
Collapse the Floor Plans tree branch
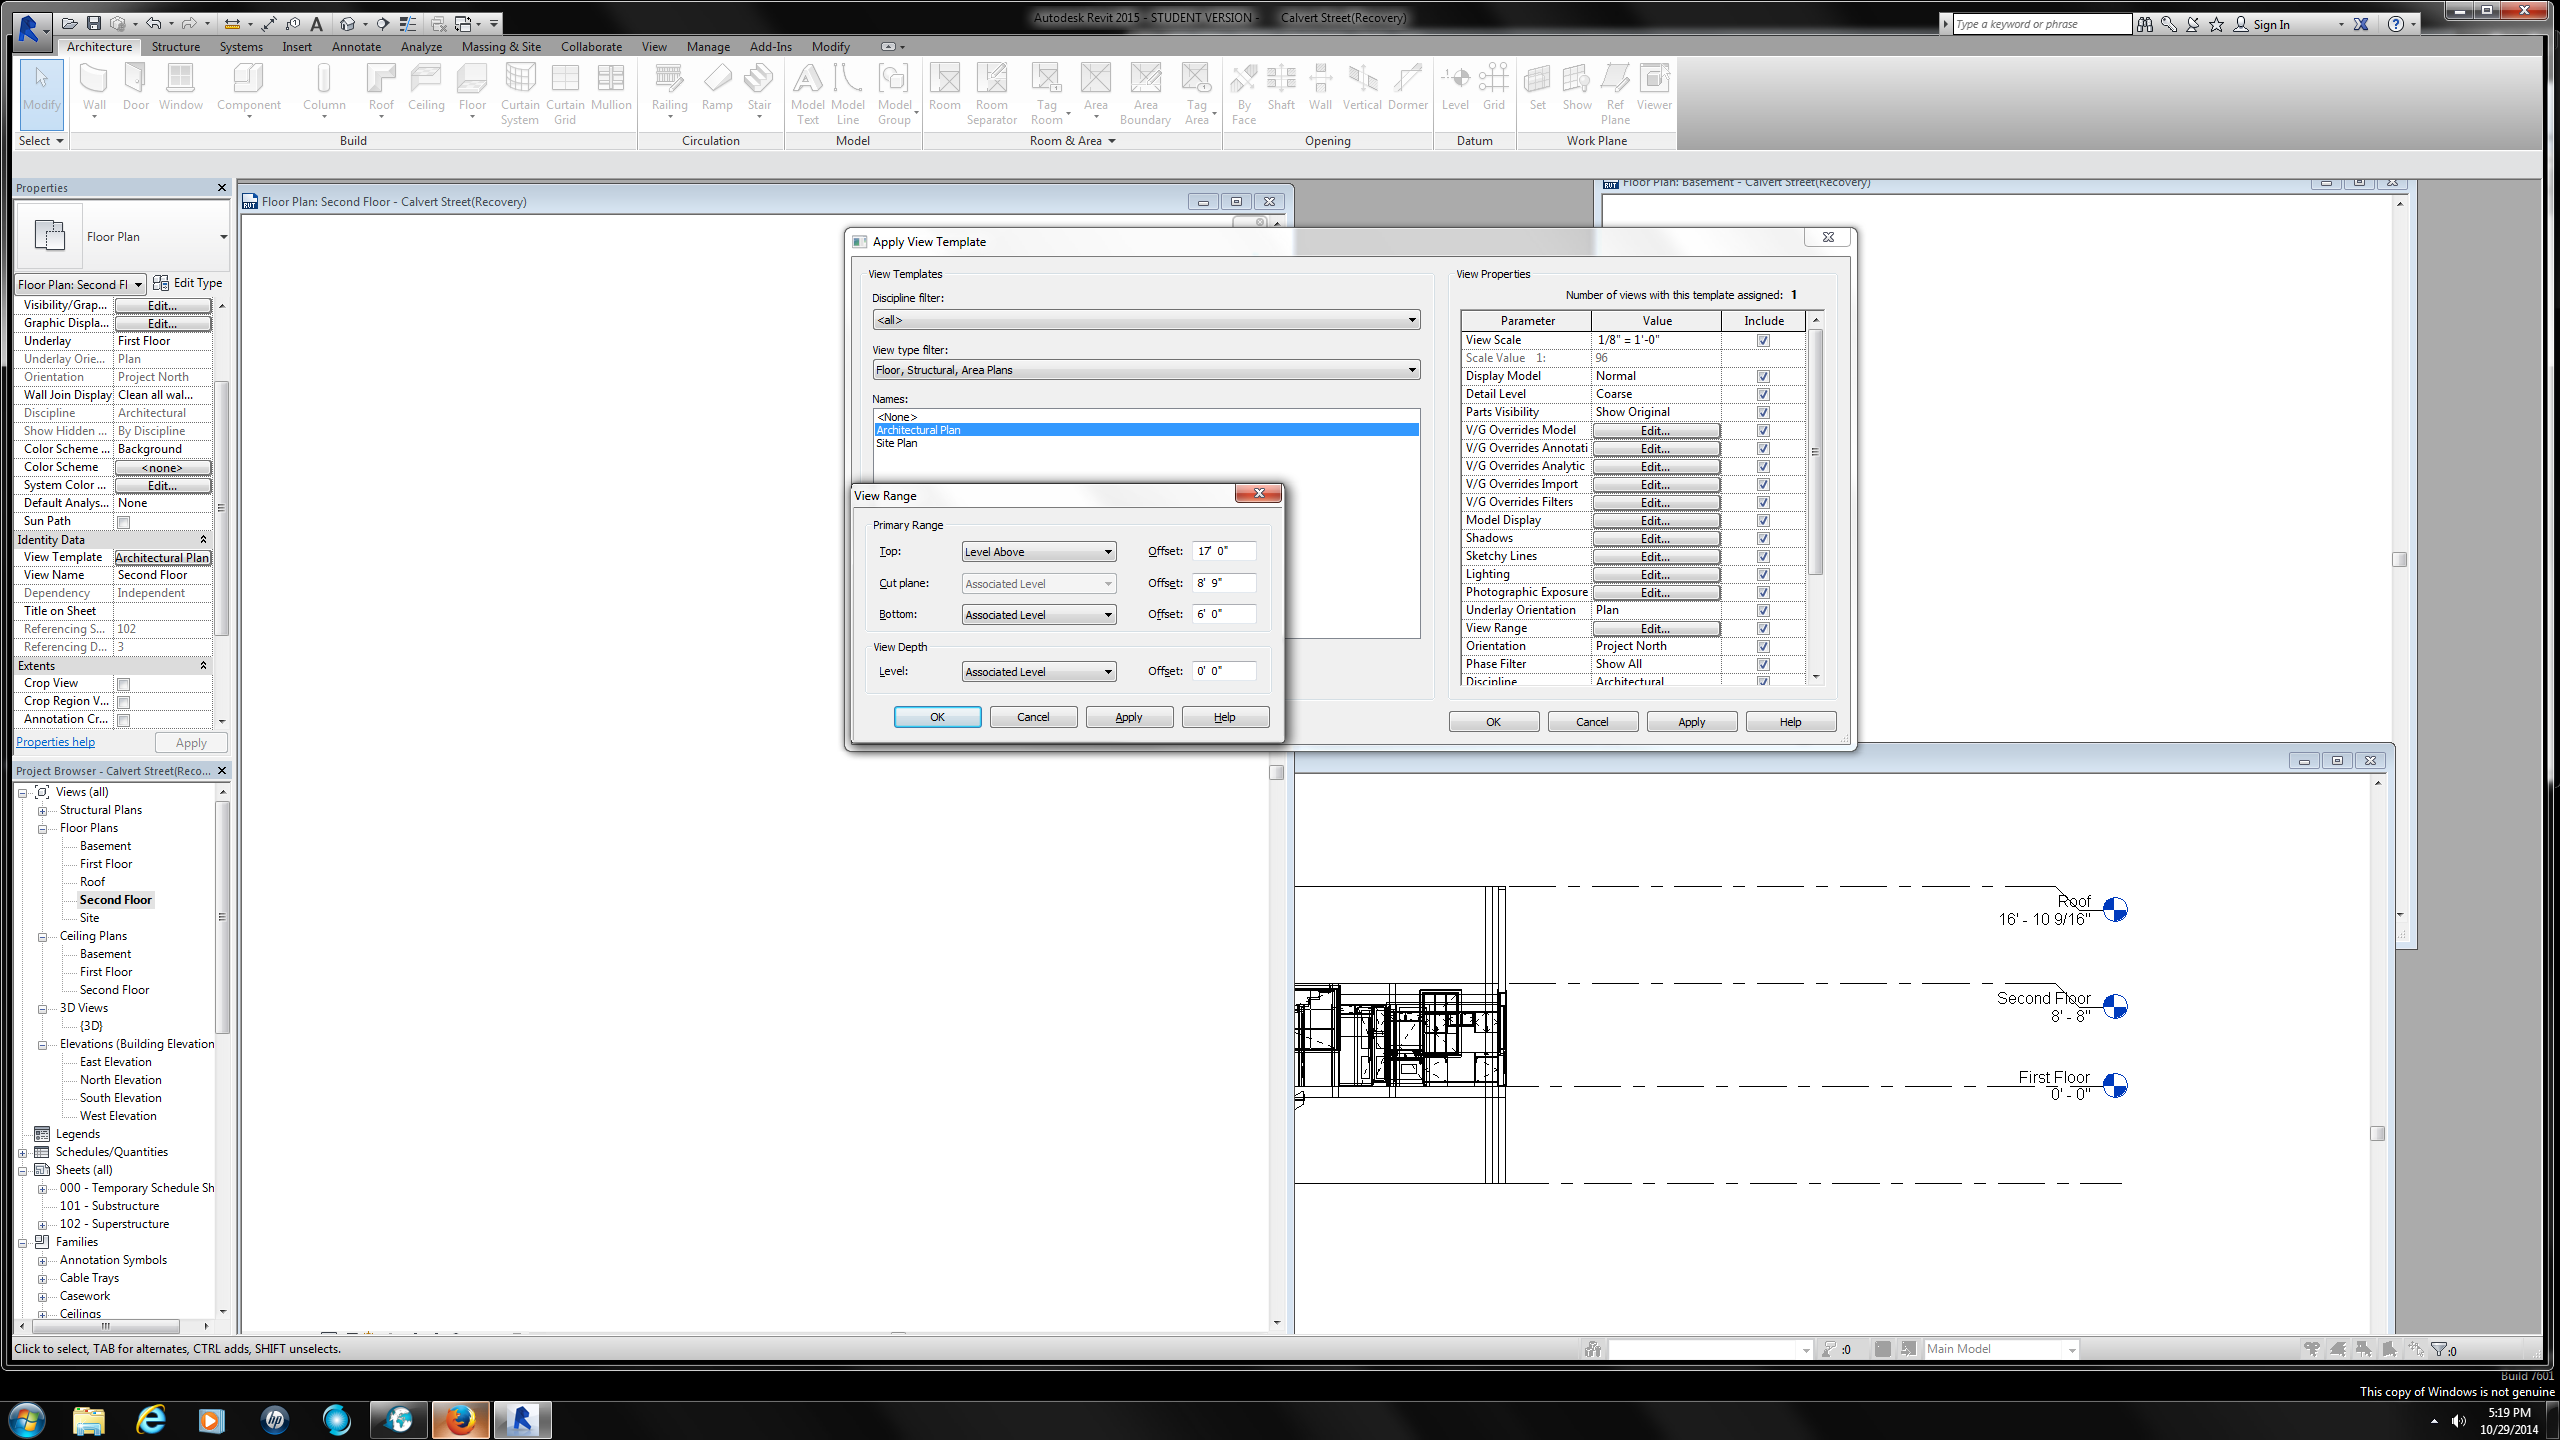[42, 827]
